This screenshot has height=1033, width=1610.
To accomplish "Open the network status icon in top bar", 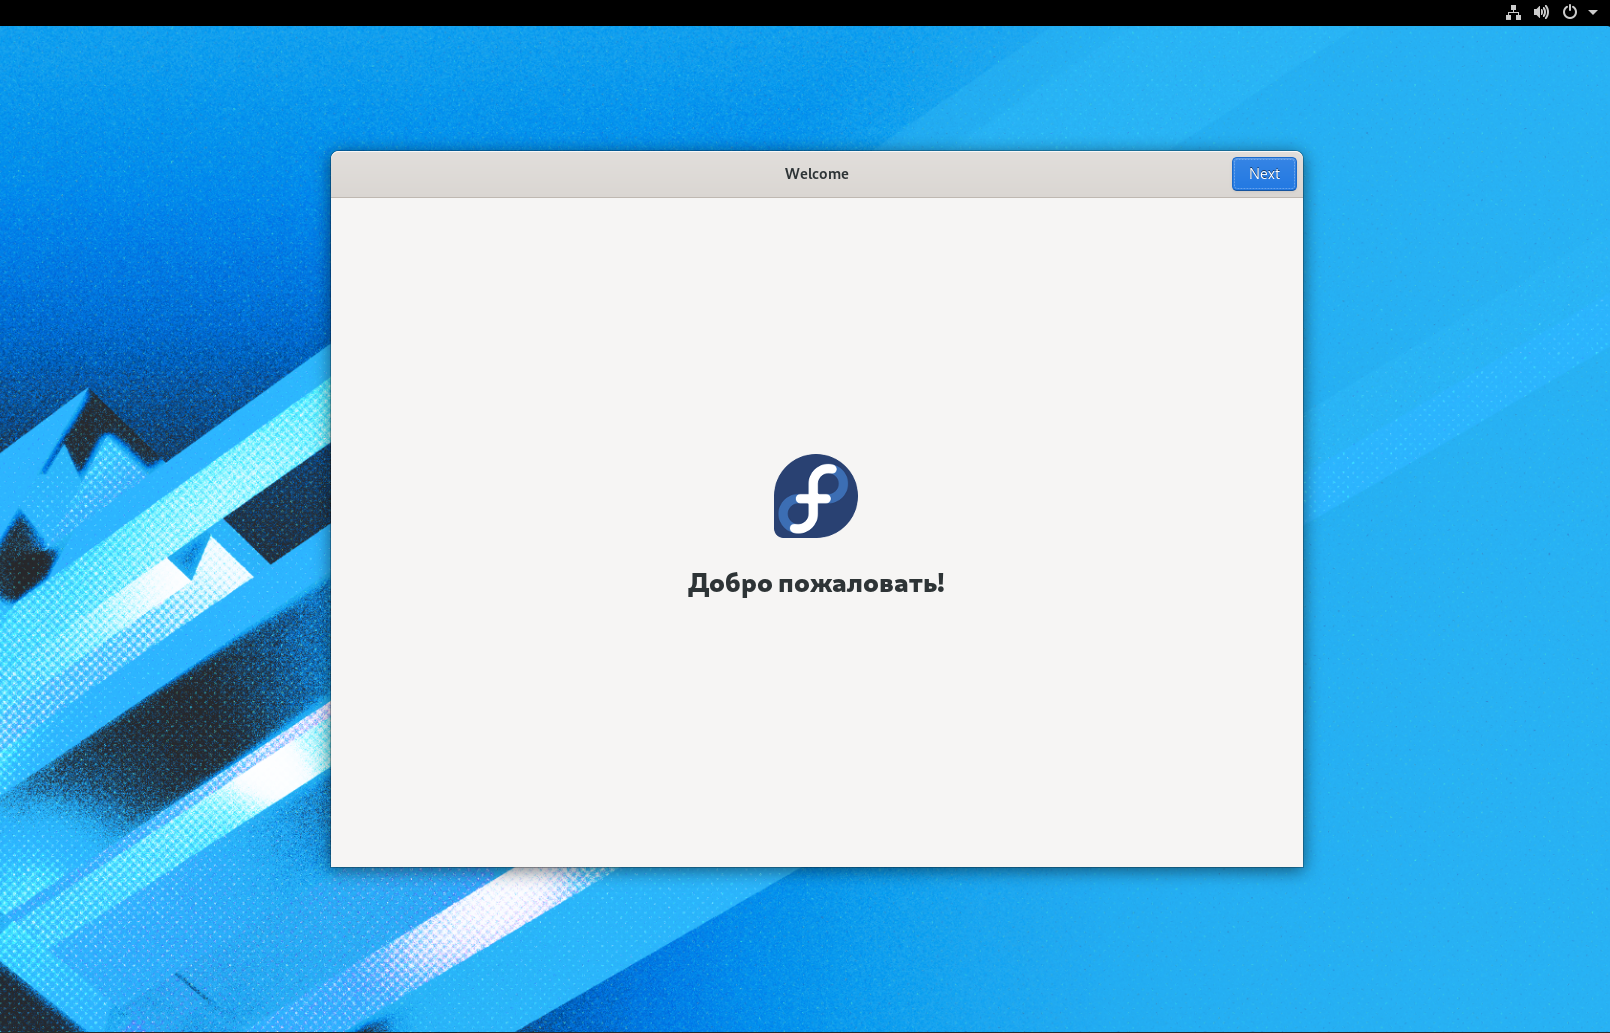I will (1513, 13).
